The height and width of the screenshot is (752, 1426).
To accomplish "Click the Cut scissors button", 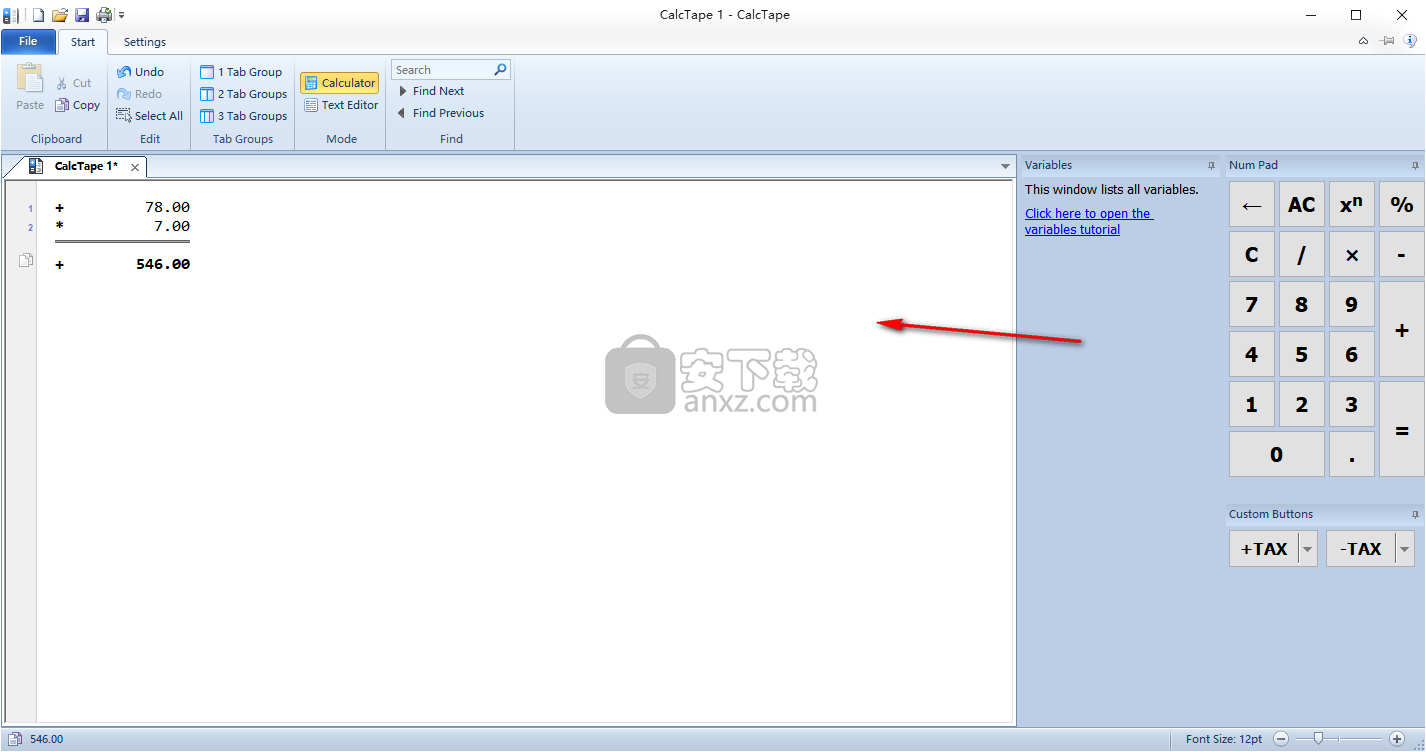I will click(73, 83).
